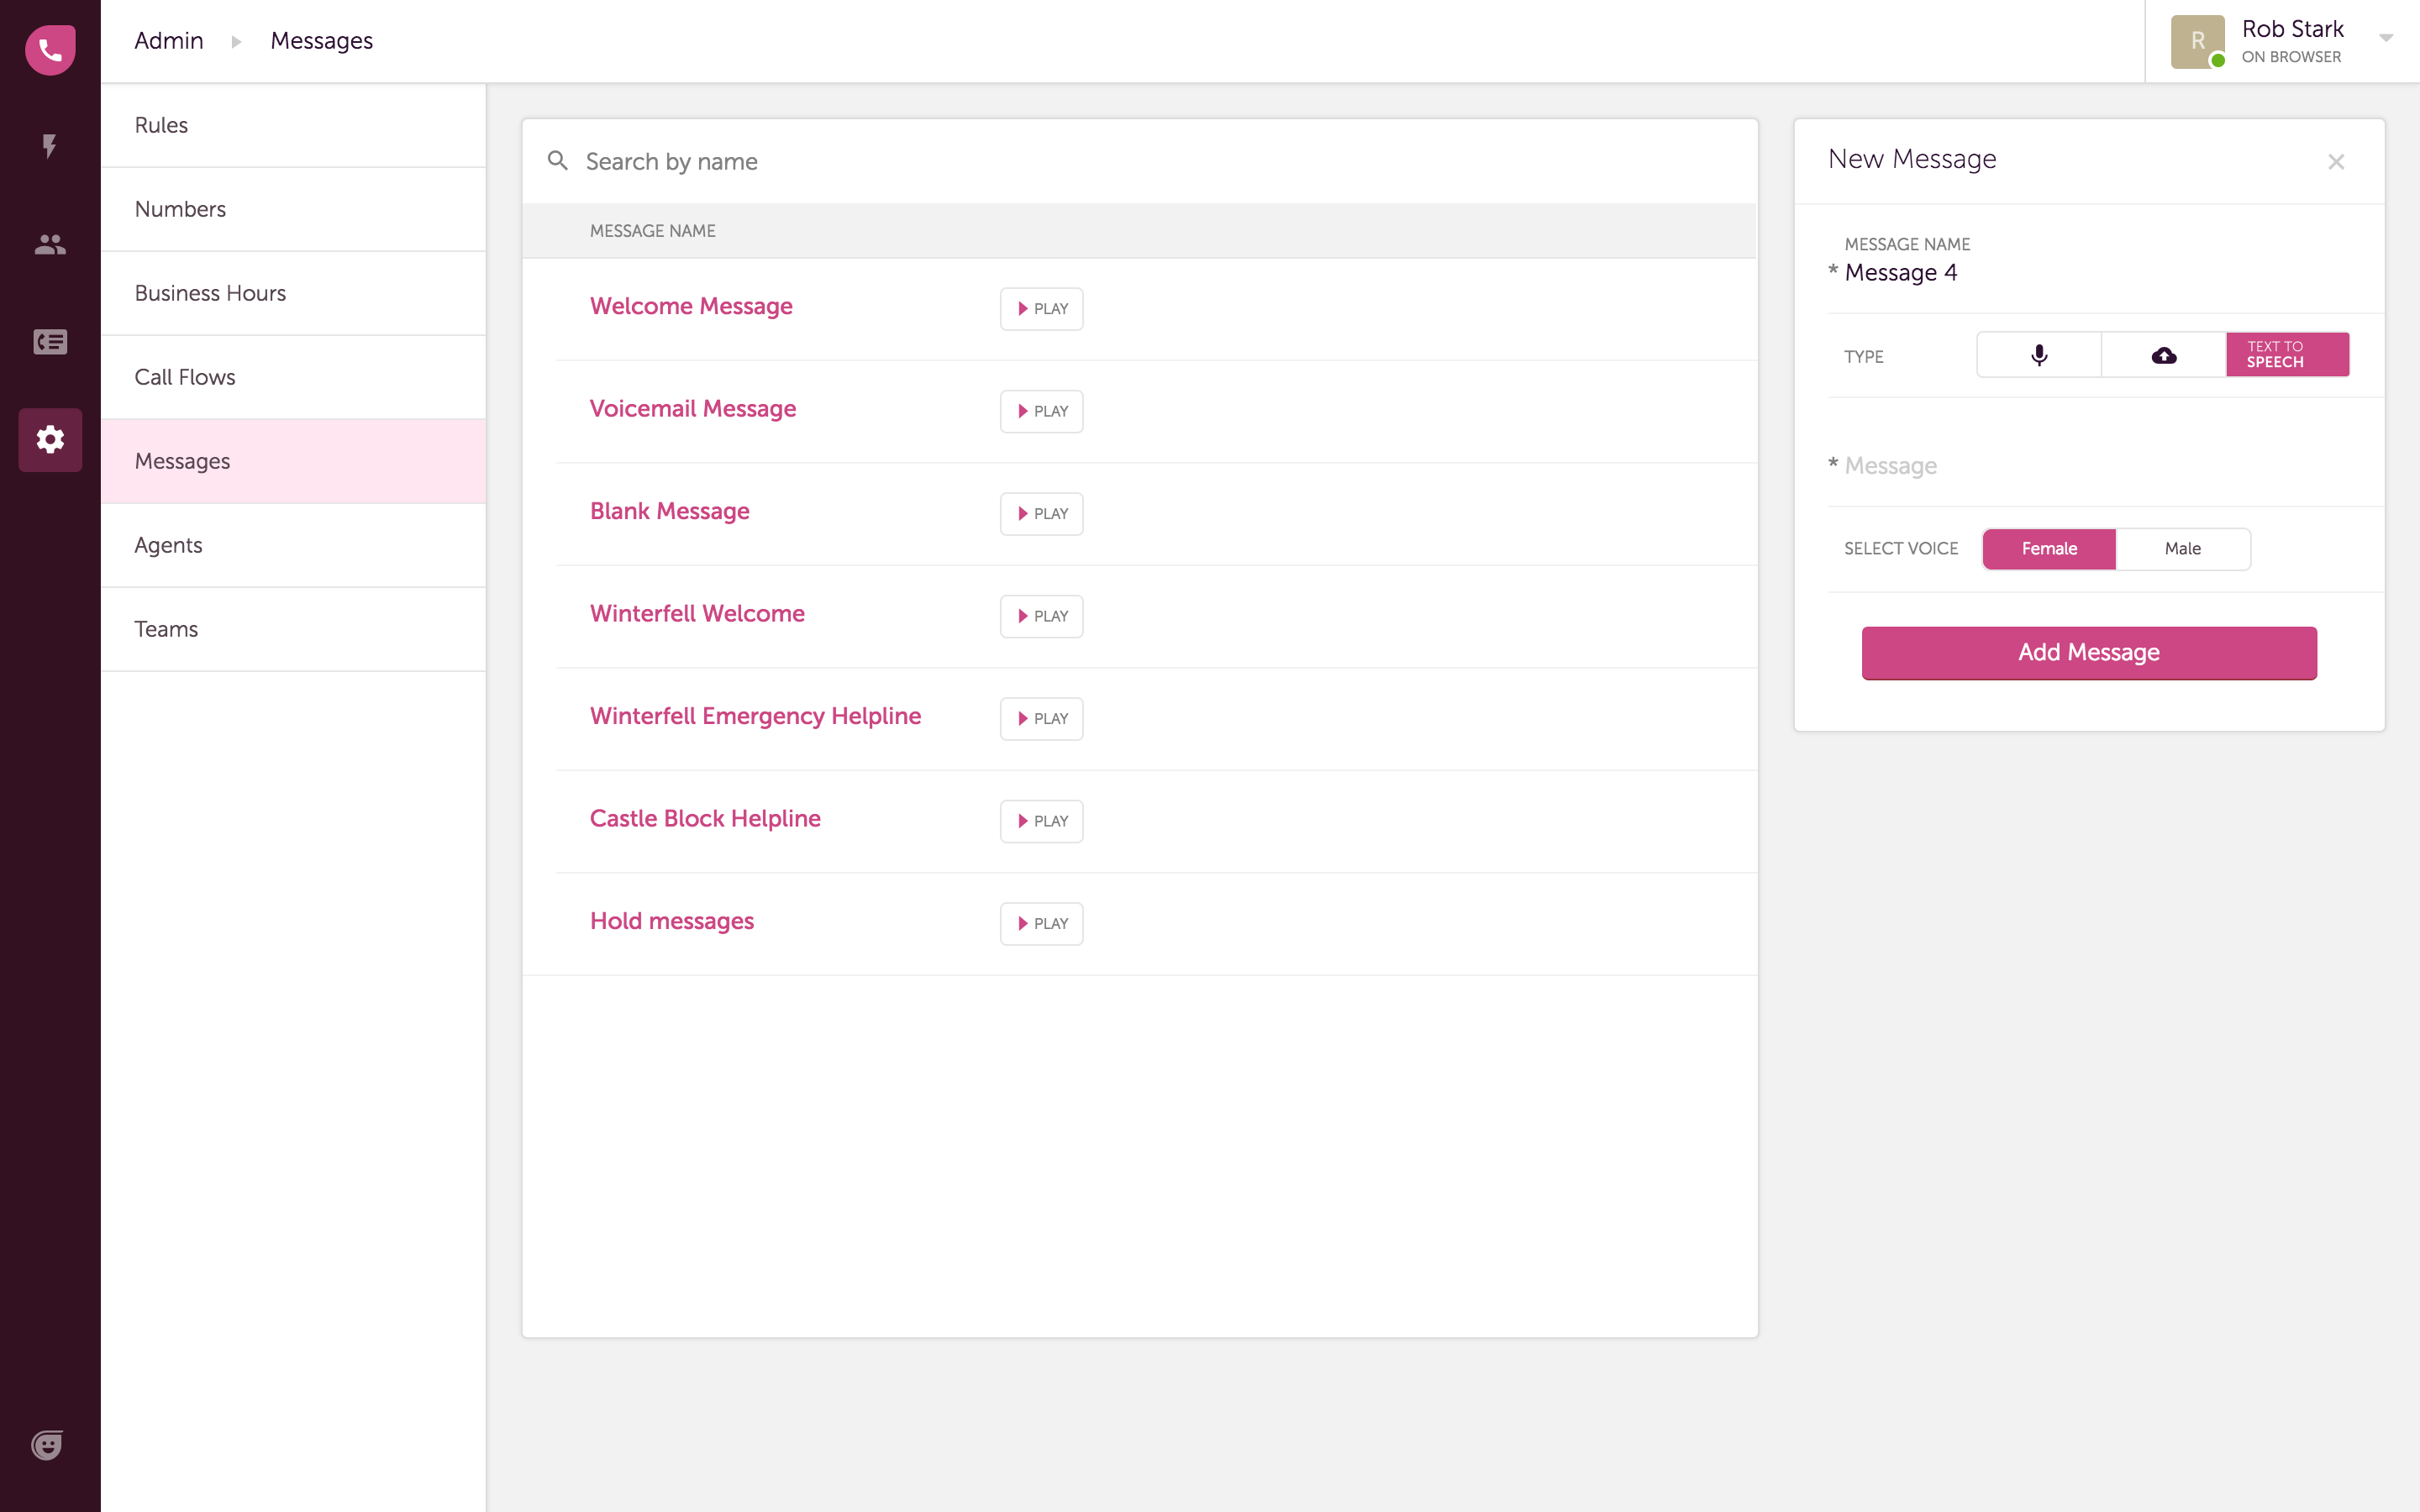This screenshot has height=1512, width=2420.
Task: Choose the Male voice option
Action: pos(2182,549)
